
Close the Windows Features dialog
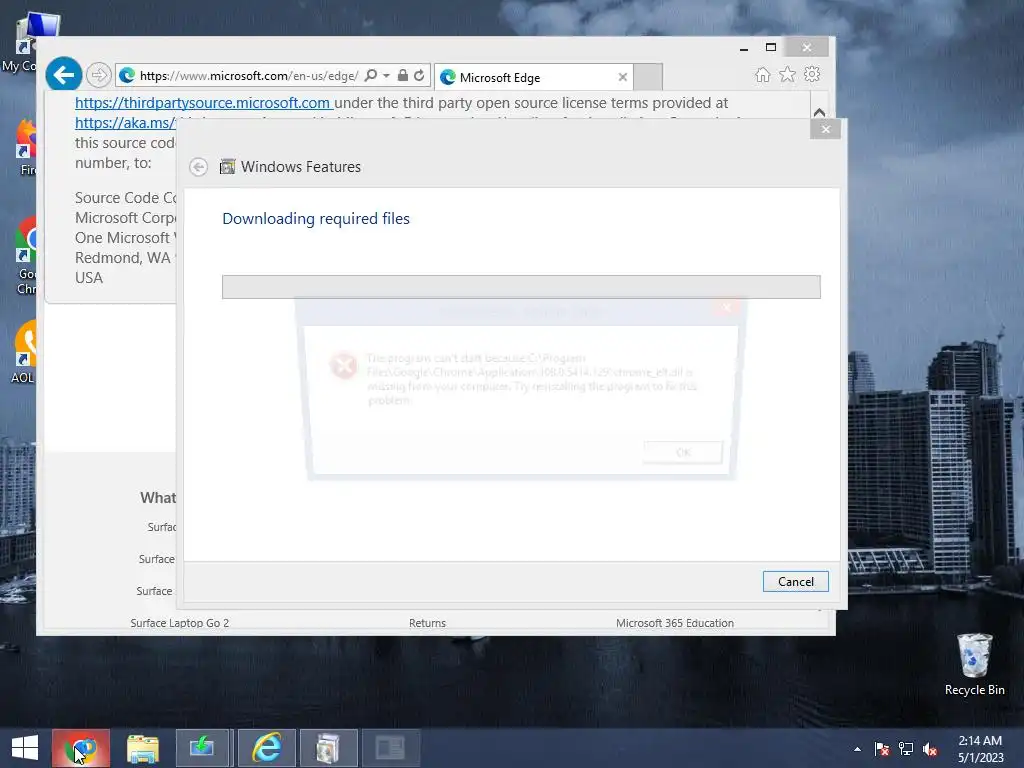click(x=825, y=129)
